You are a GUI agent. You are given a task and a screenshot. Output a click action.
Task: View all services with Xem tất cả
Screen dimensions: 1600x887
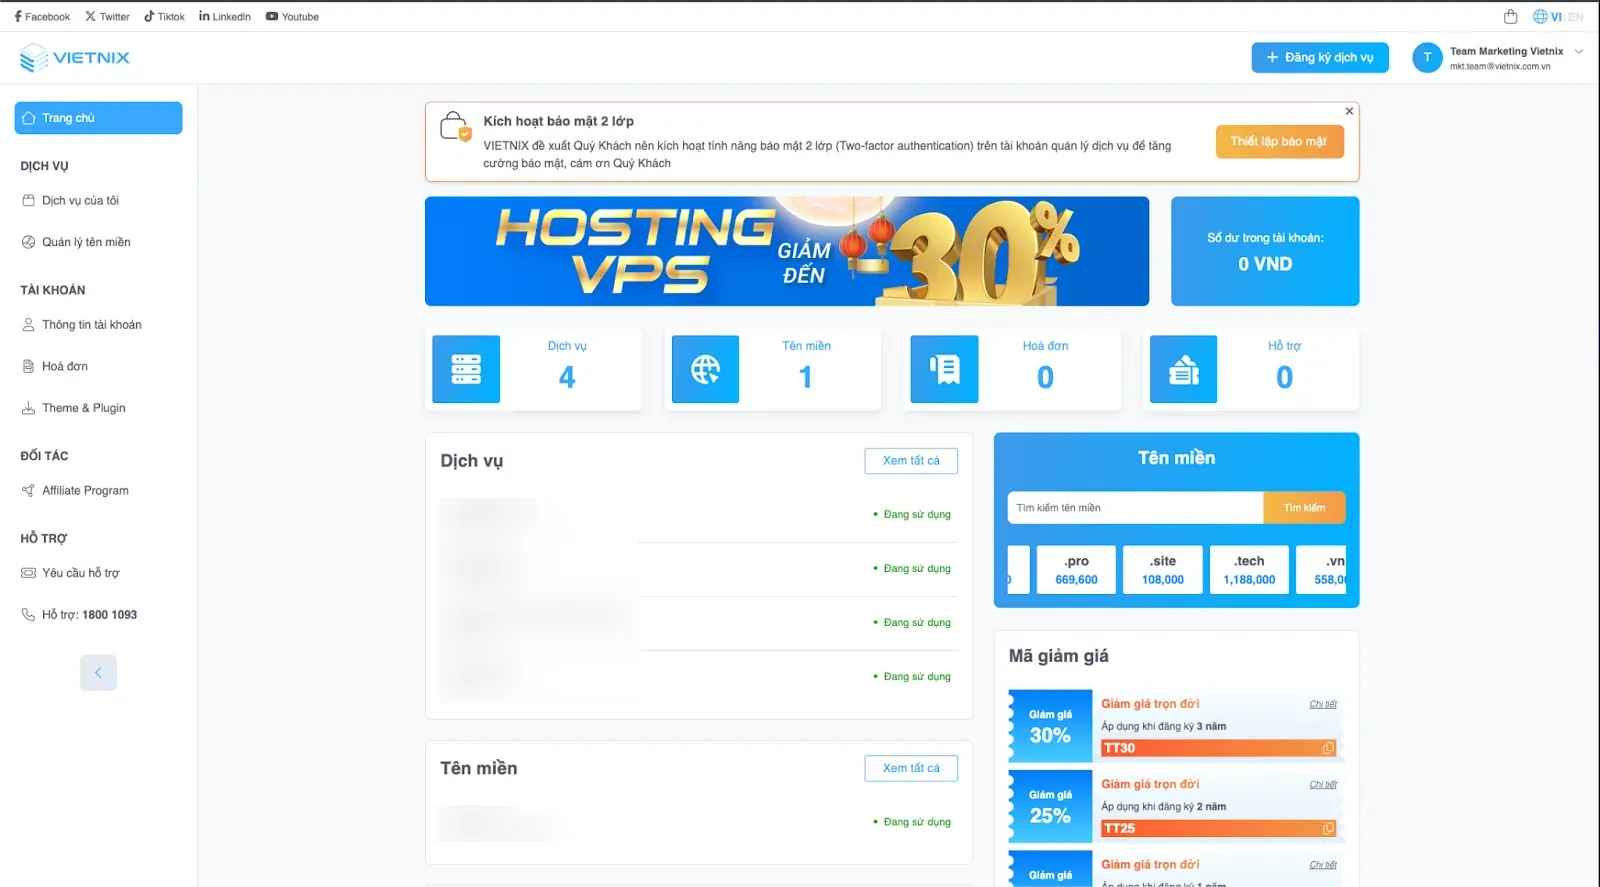(910, 461)
